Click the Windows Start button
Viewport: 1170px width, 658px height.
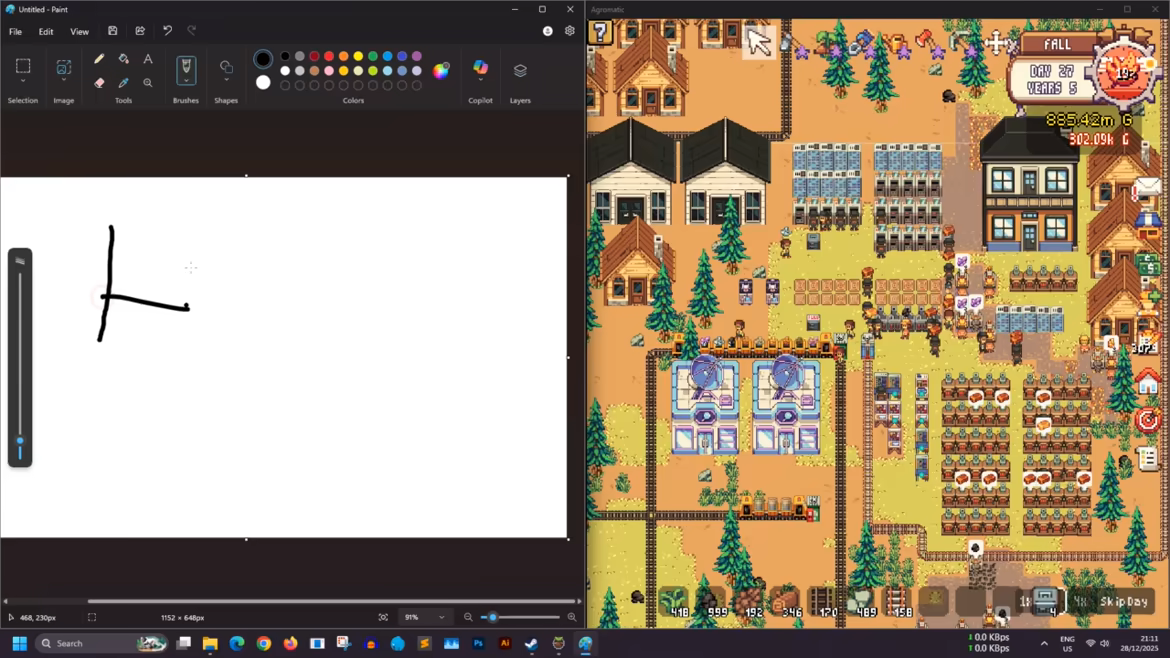pos(20,643)
